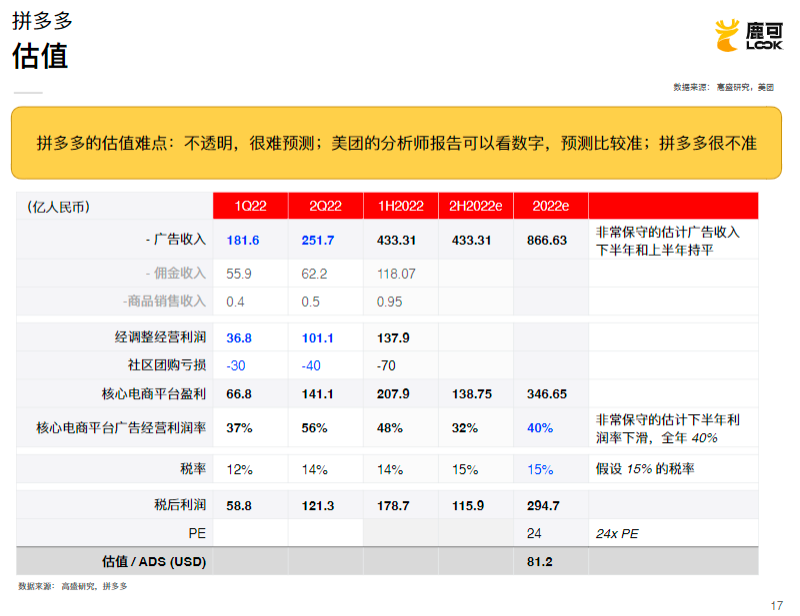
Task: Click the value '207.9'
Action: [393, 394]
